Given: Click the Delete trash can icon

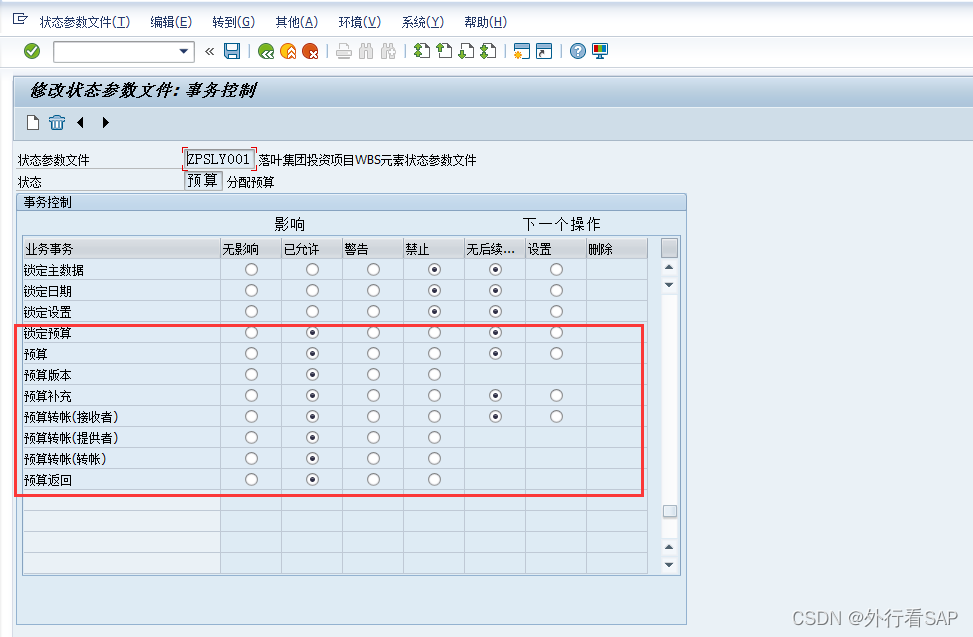Looking at the screenshot, I should [x=57, y=122].
